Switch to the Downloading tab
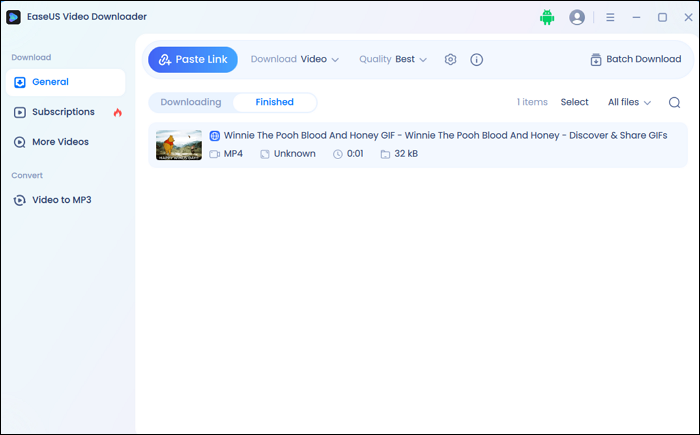Image resolution: width=700 pixels, height=435 pixels. 191,102
